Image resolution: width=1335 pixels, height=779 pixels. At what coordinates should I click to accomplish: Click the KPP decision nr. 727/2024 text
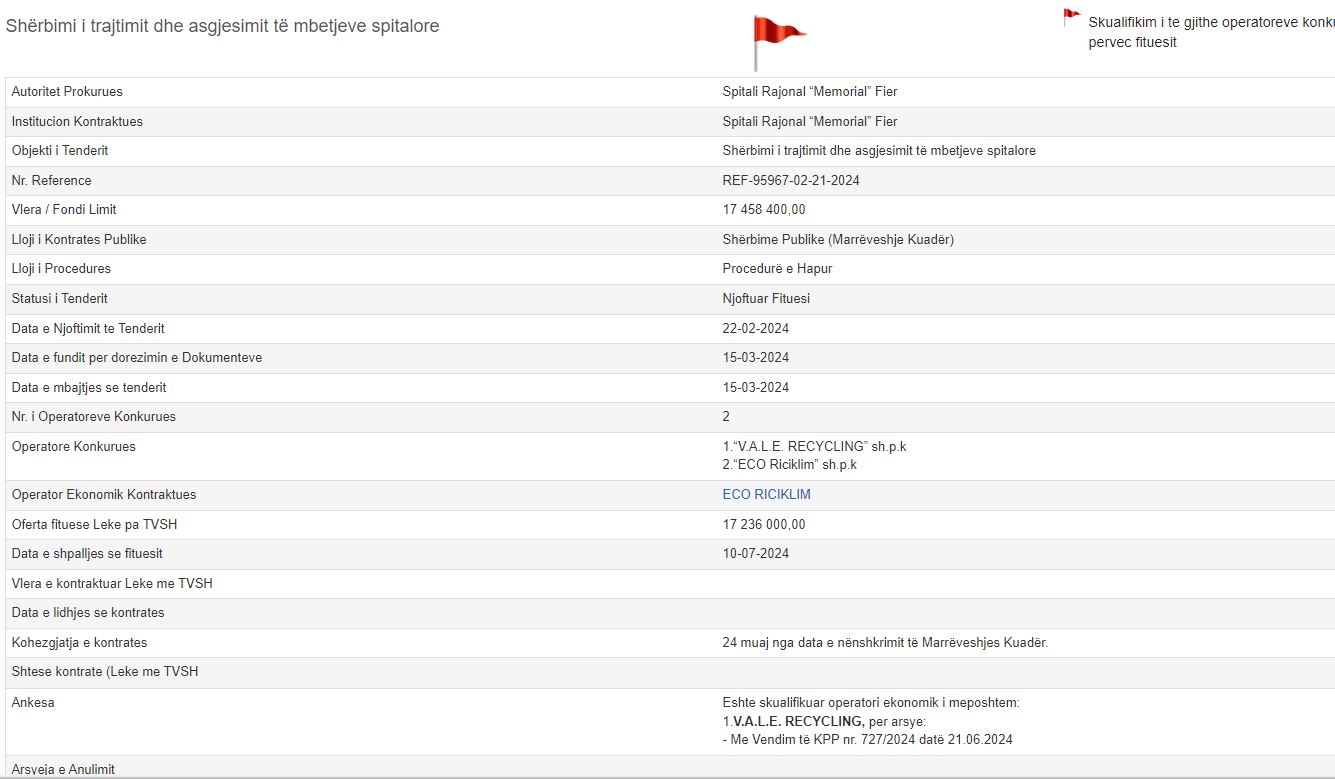[x=867, y=740]
